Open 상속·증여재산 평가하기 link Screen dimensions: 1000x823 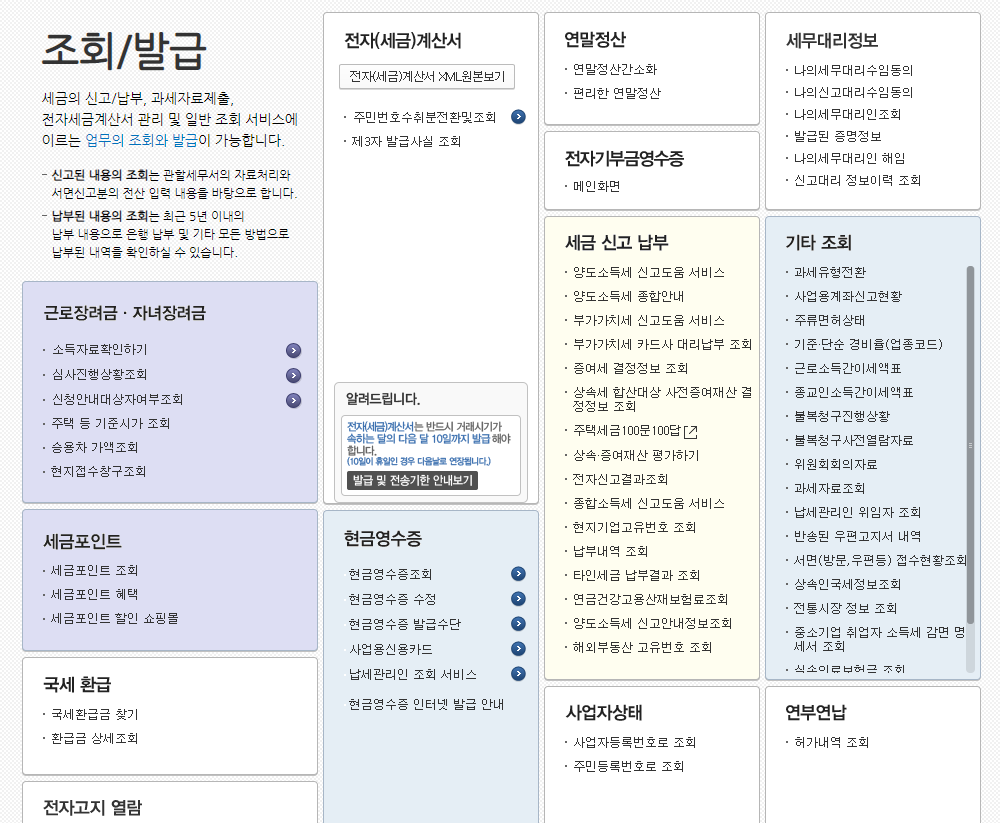[636, 456]
